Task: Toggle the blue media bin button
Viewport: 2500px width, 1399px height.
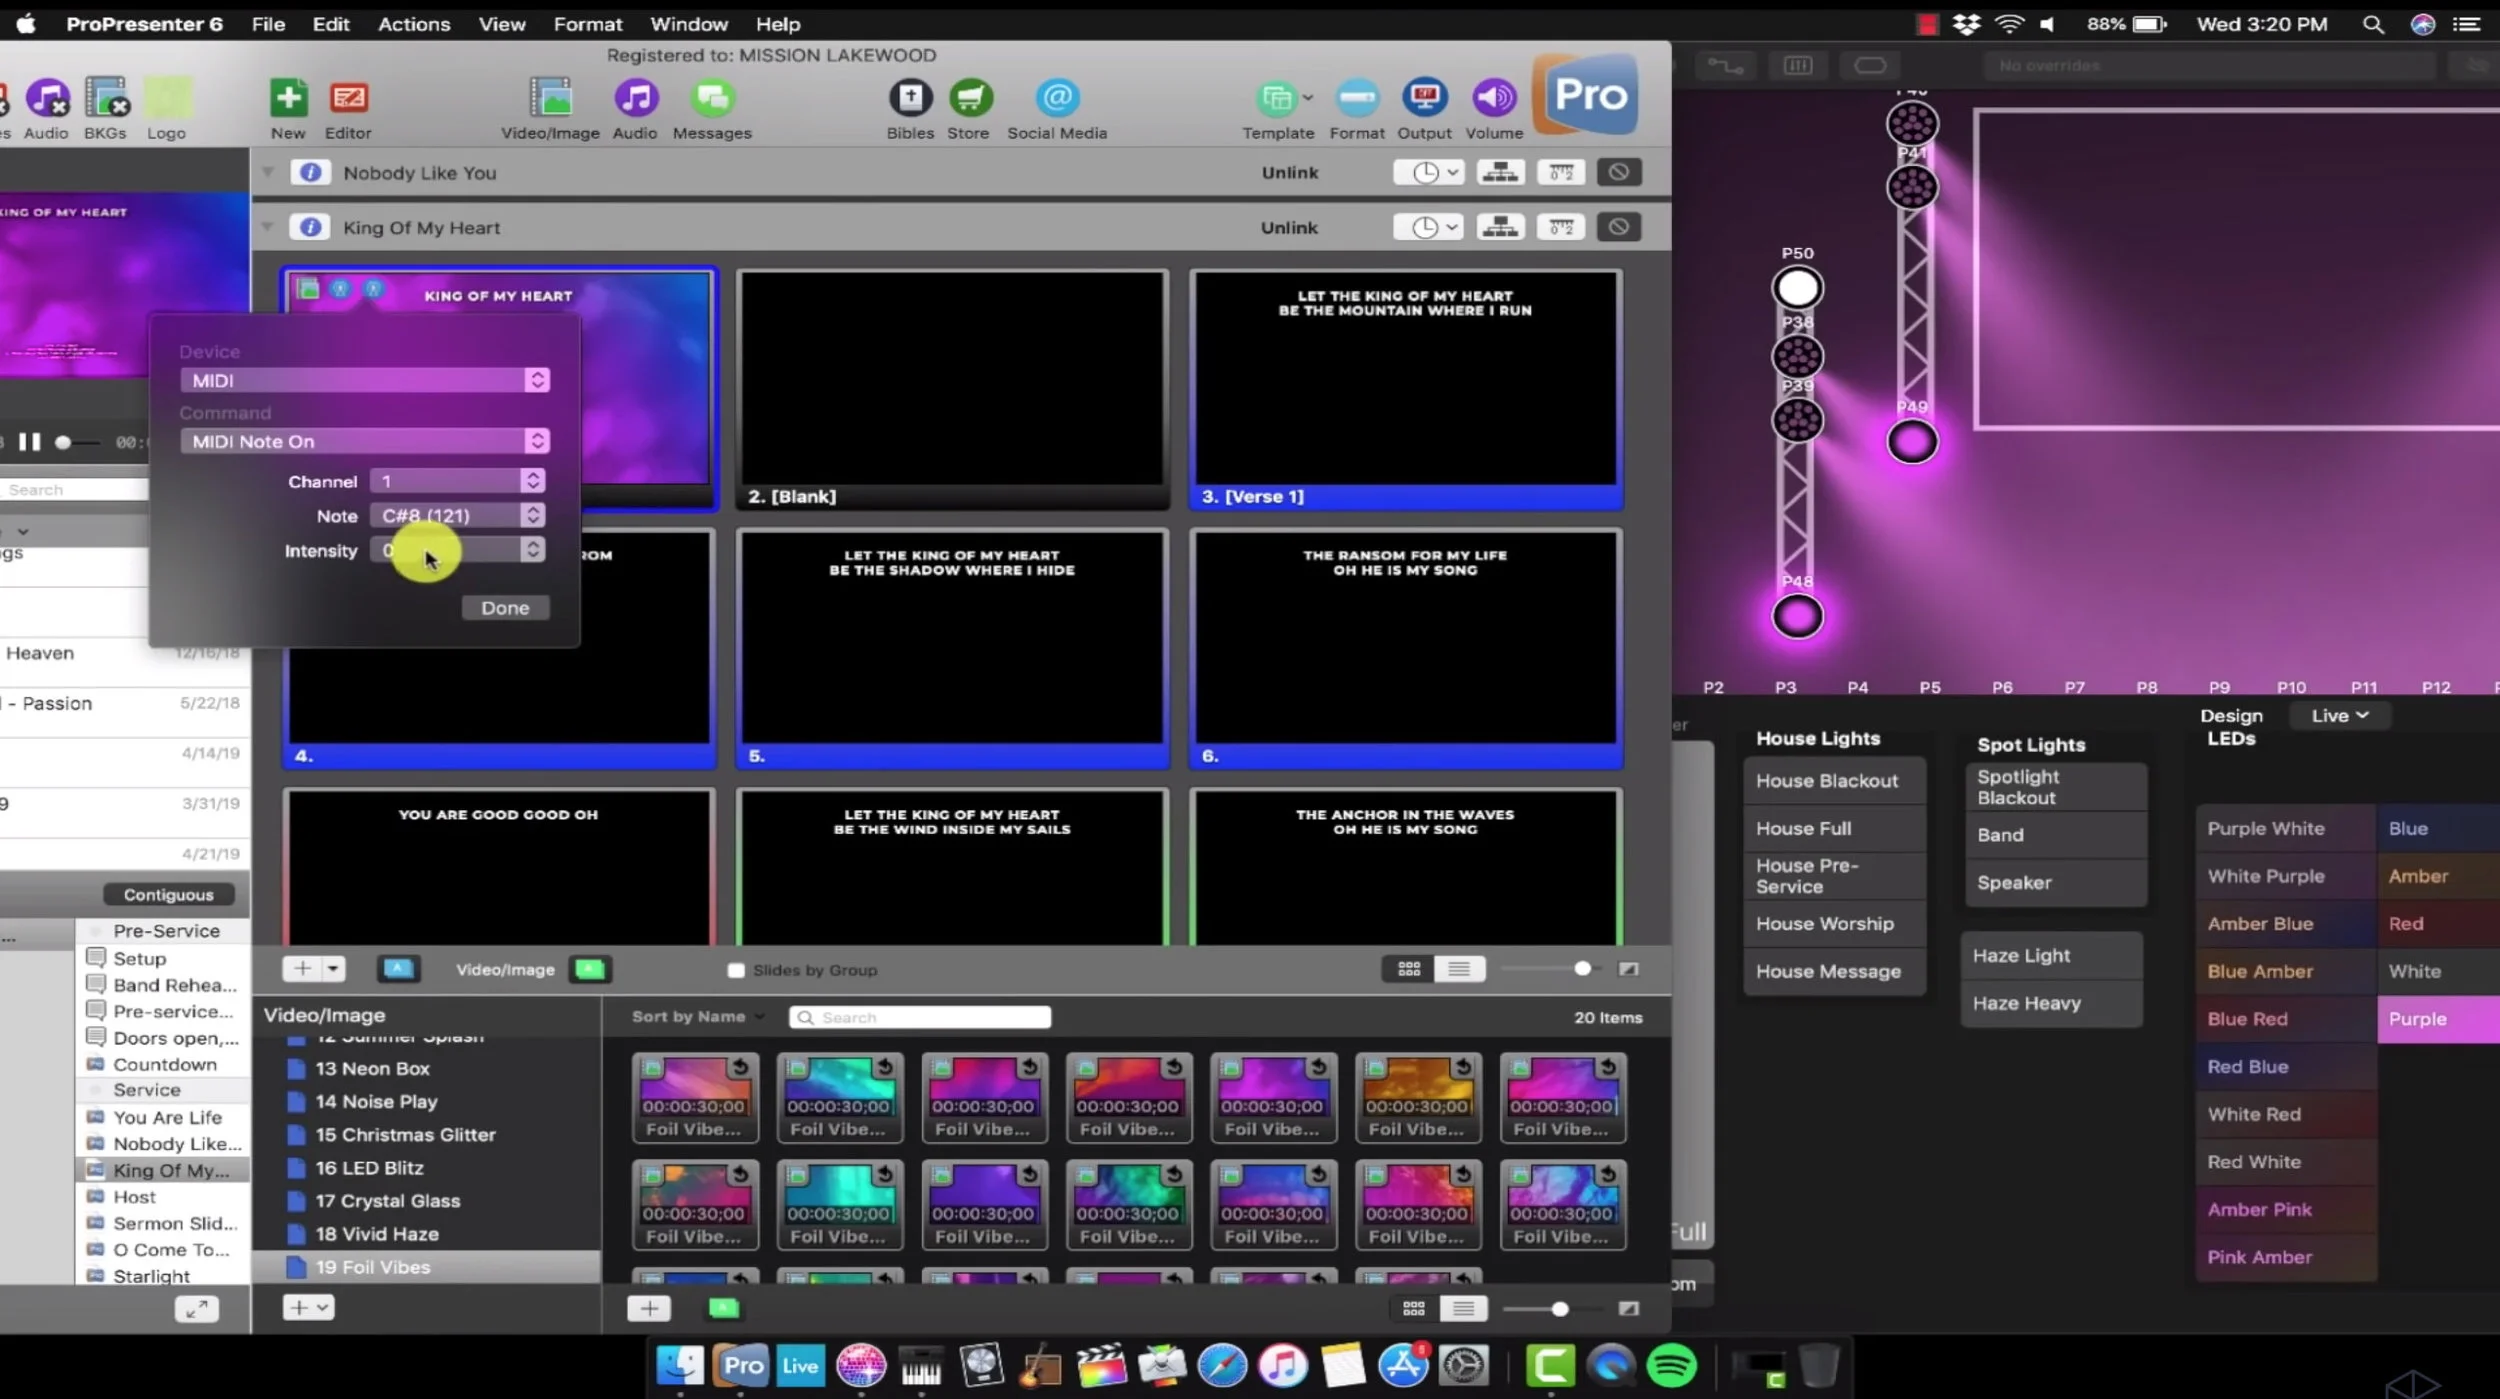Action: tap(398, 969)
